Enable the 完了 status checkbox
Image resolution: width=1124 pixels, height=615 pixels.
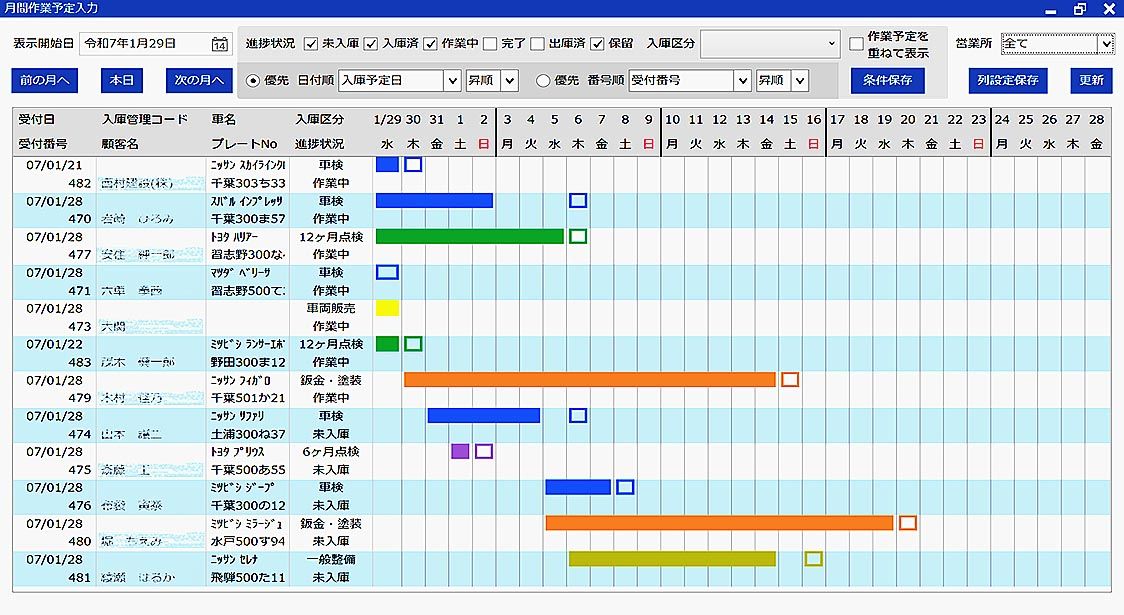click(x=490, y=44)
